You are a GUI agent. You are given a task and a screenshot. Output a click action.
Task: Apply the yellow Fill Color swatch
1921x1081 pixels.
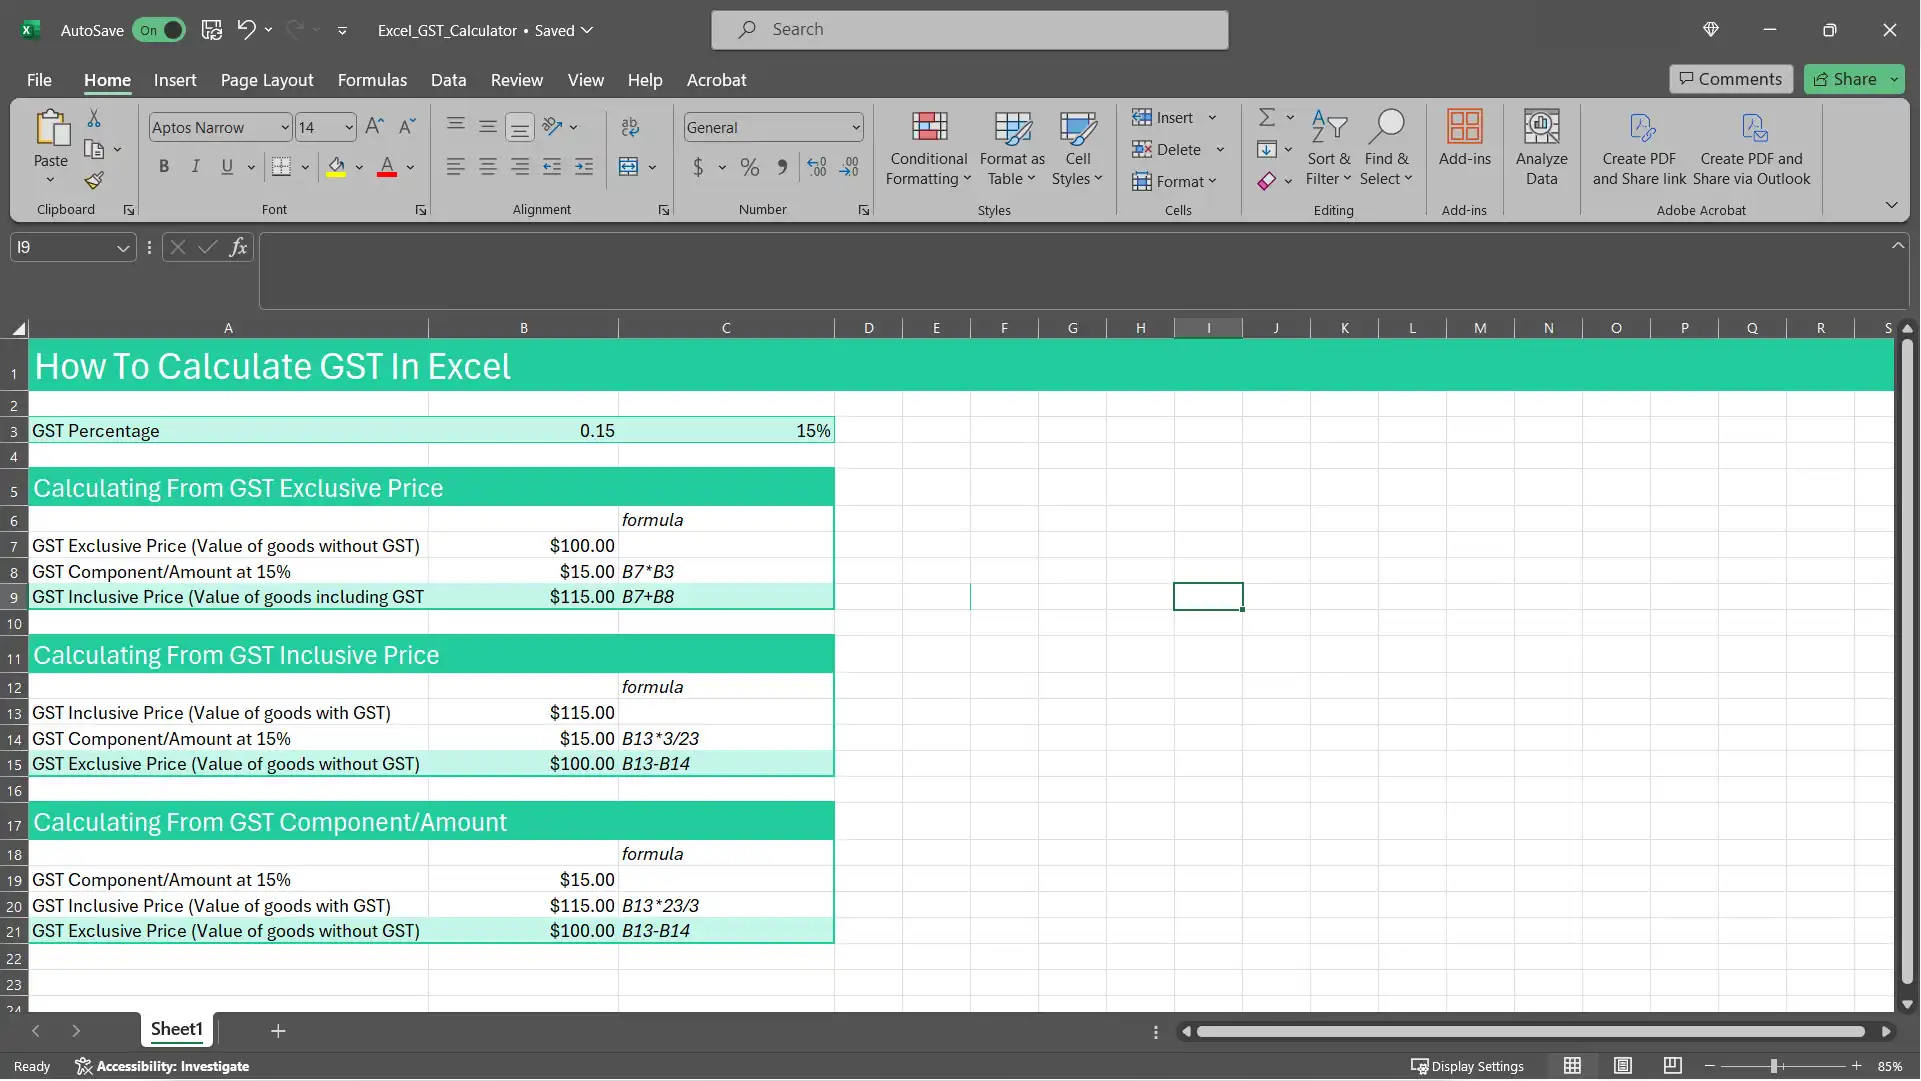(336, 167)
